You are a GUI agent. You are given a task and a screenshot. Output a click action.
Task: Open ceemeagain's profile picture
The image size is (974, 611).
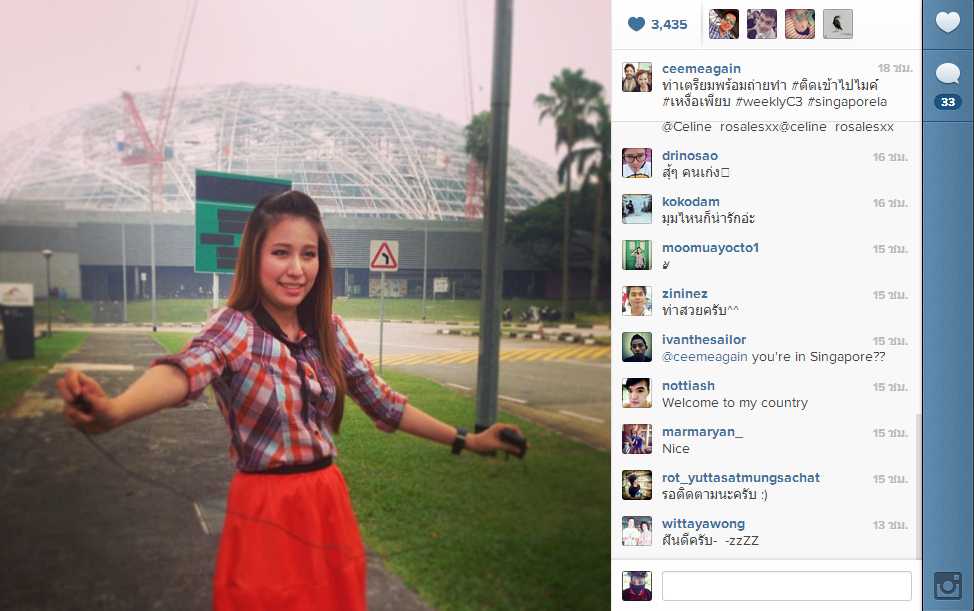637,77
